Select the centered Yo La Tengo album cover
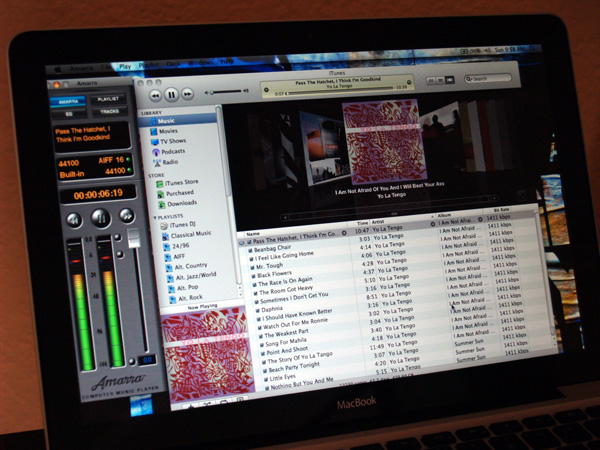 [x=385, y=142]
